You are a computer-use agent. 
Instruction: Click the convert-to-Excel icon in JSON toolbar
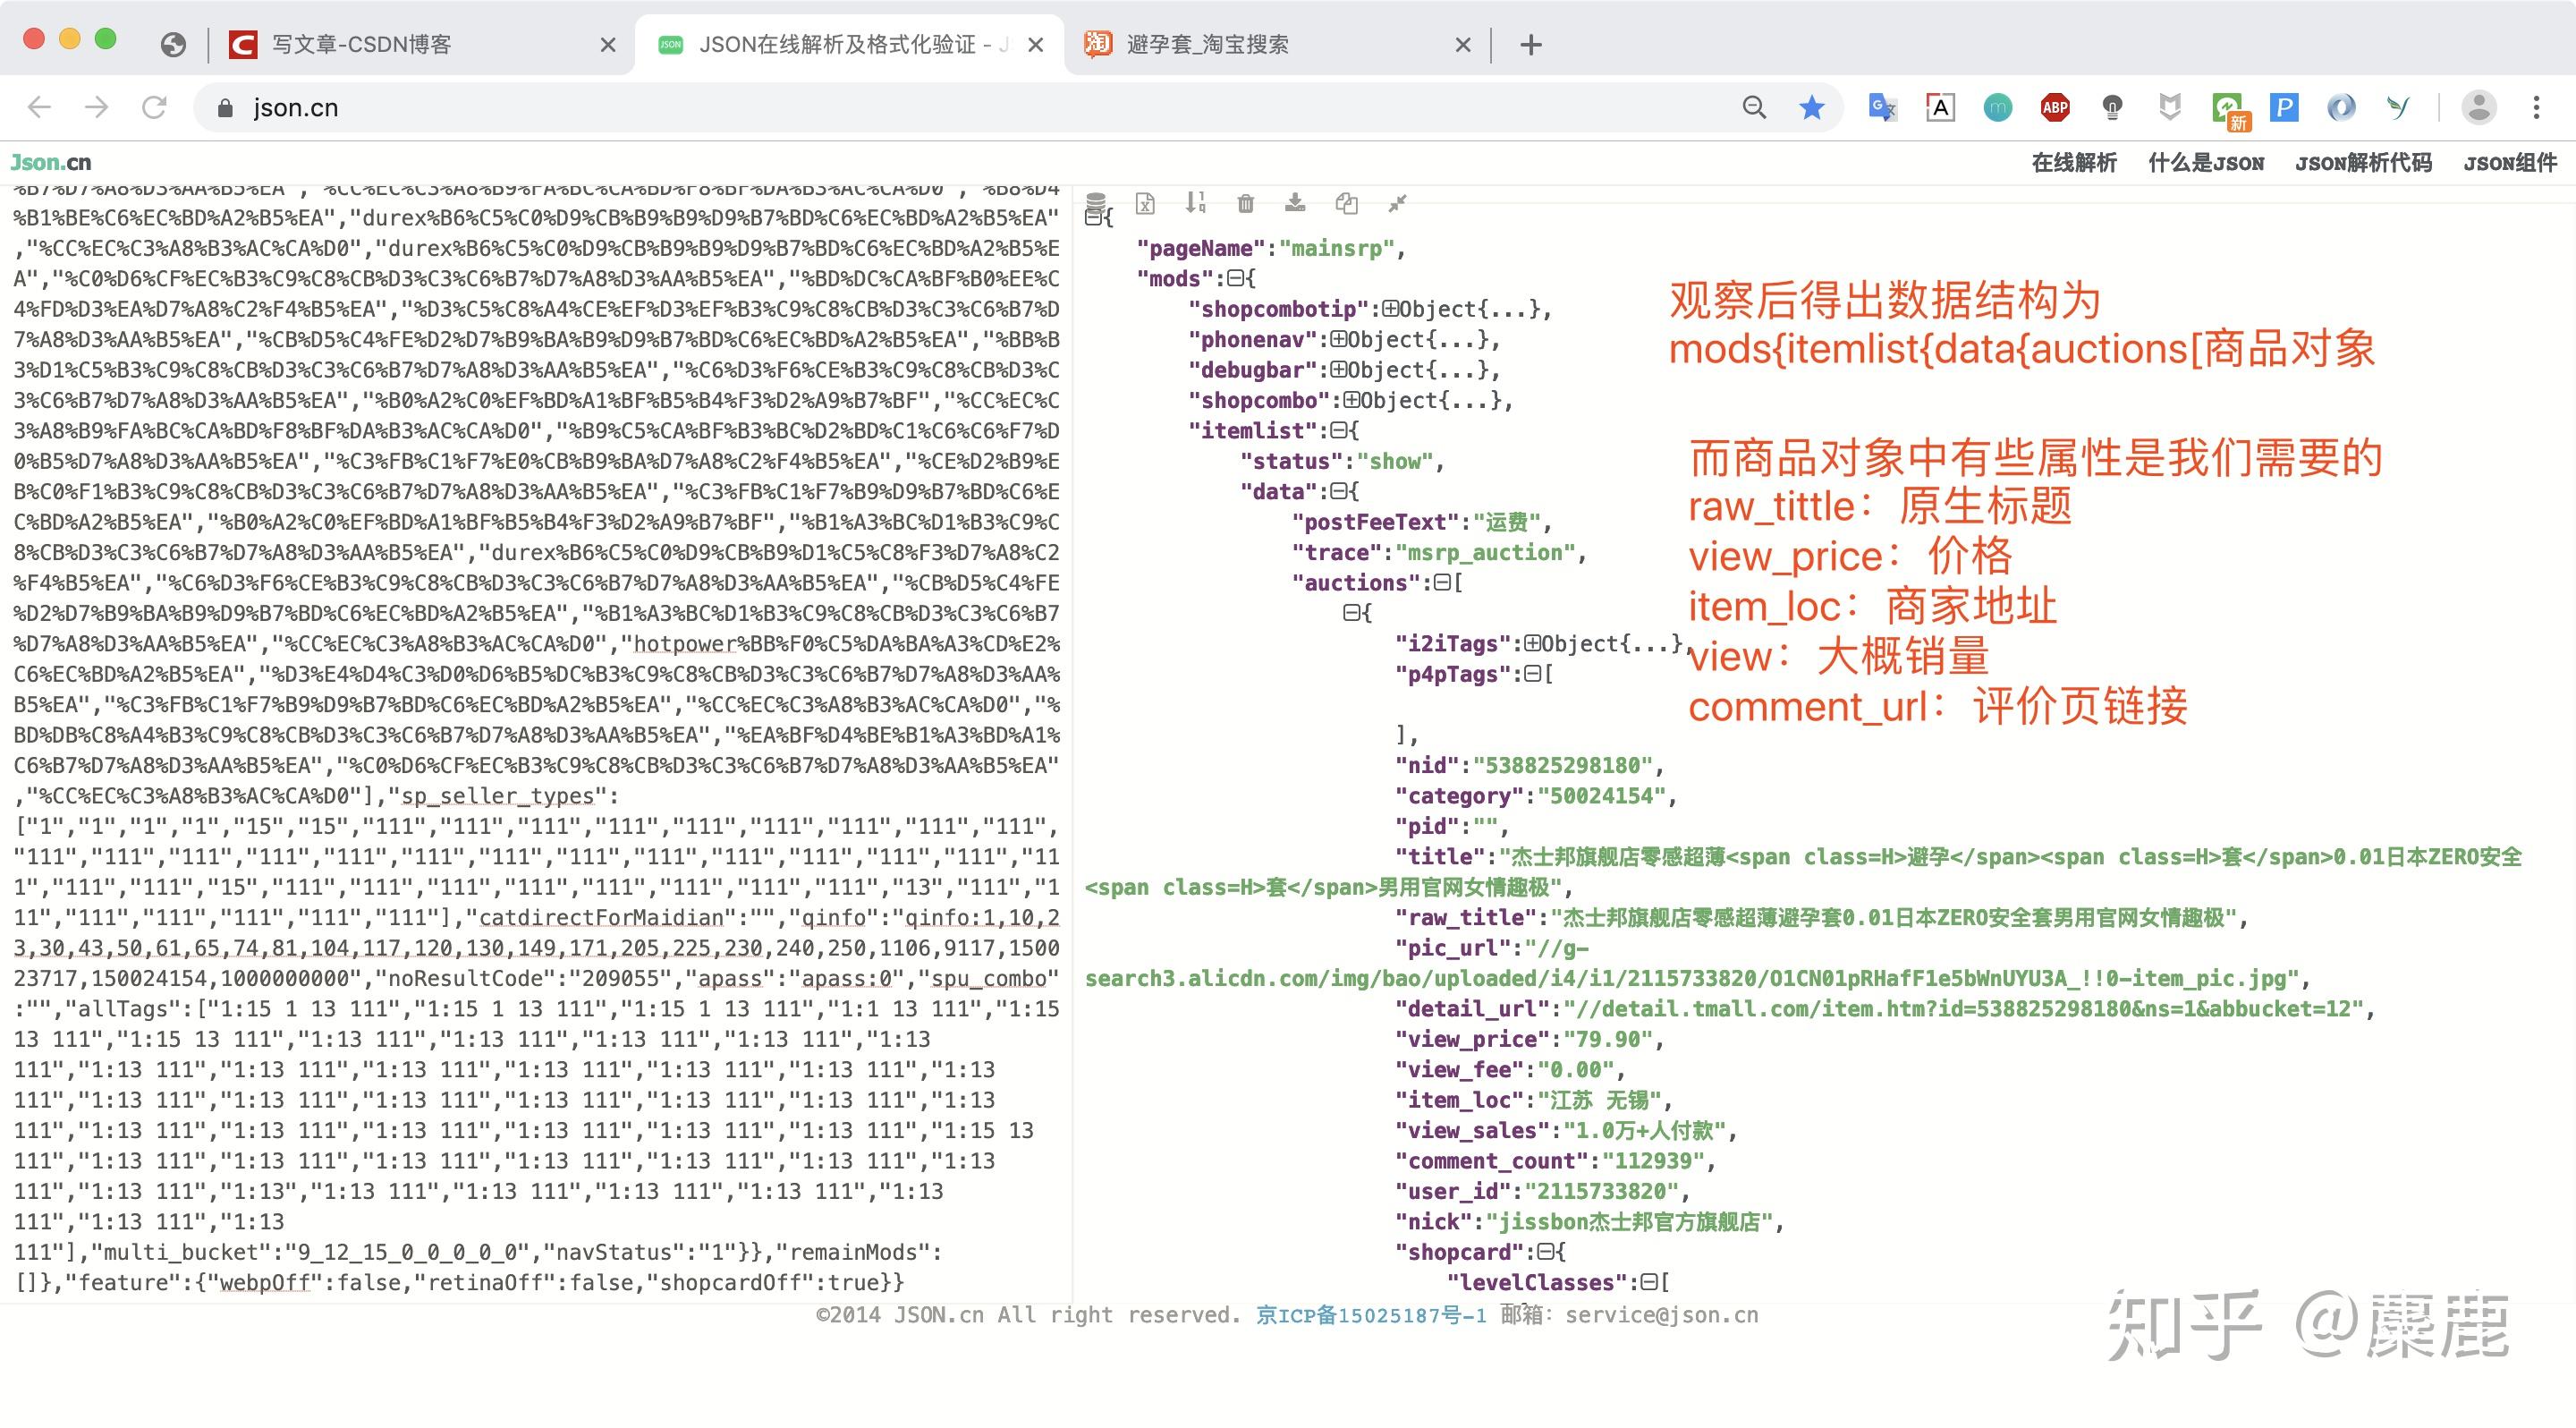(x=1145, y=203)
